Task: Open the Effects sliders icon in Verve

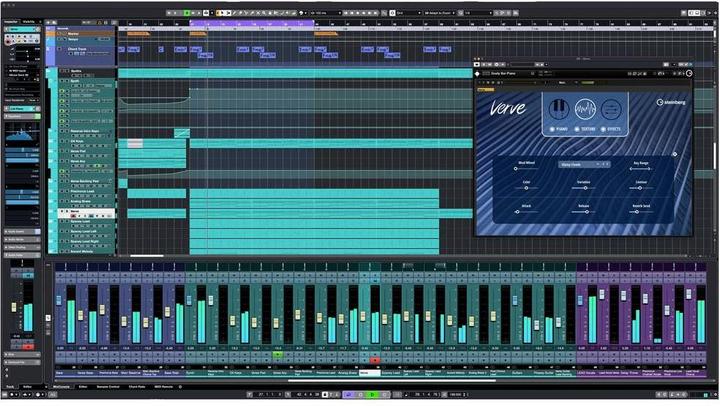Action: point(612,109)
